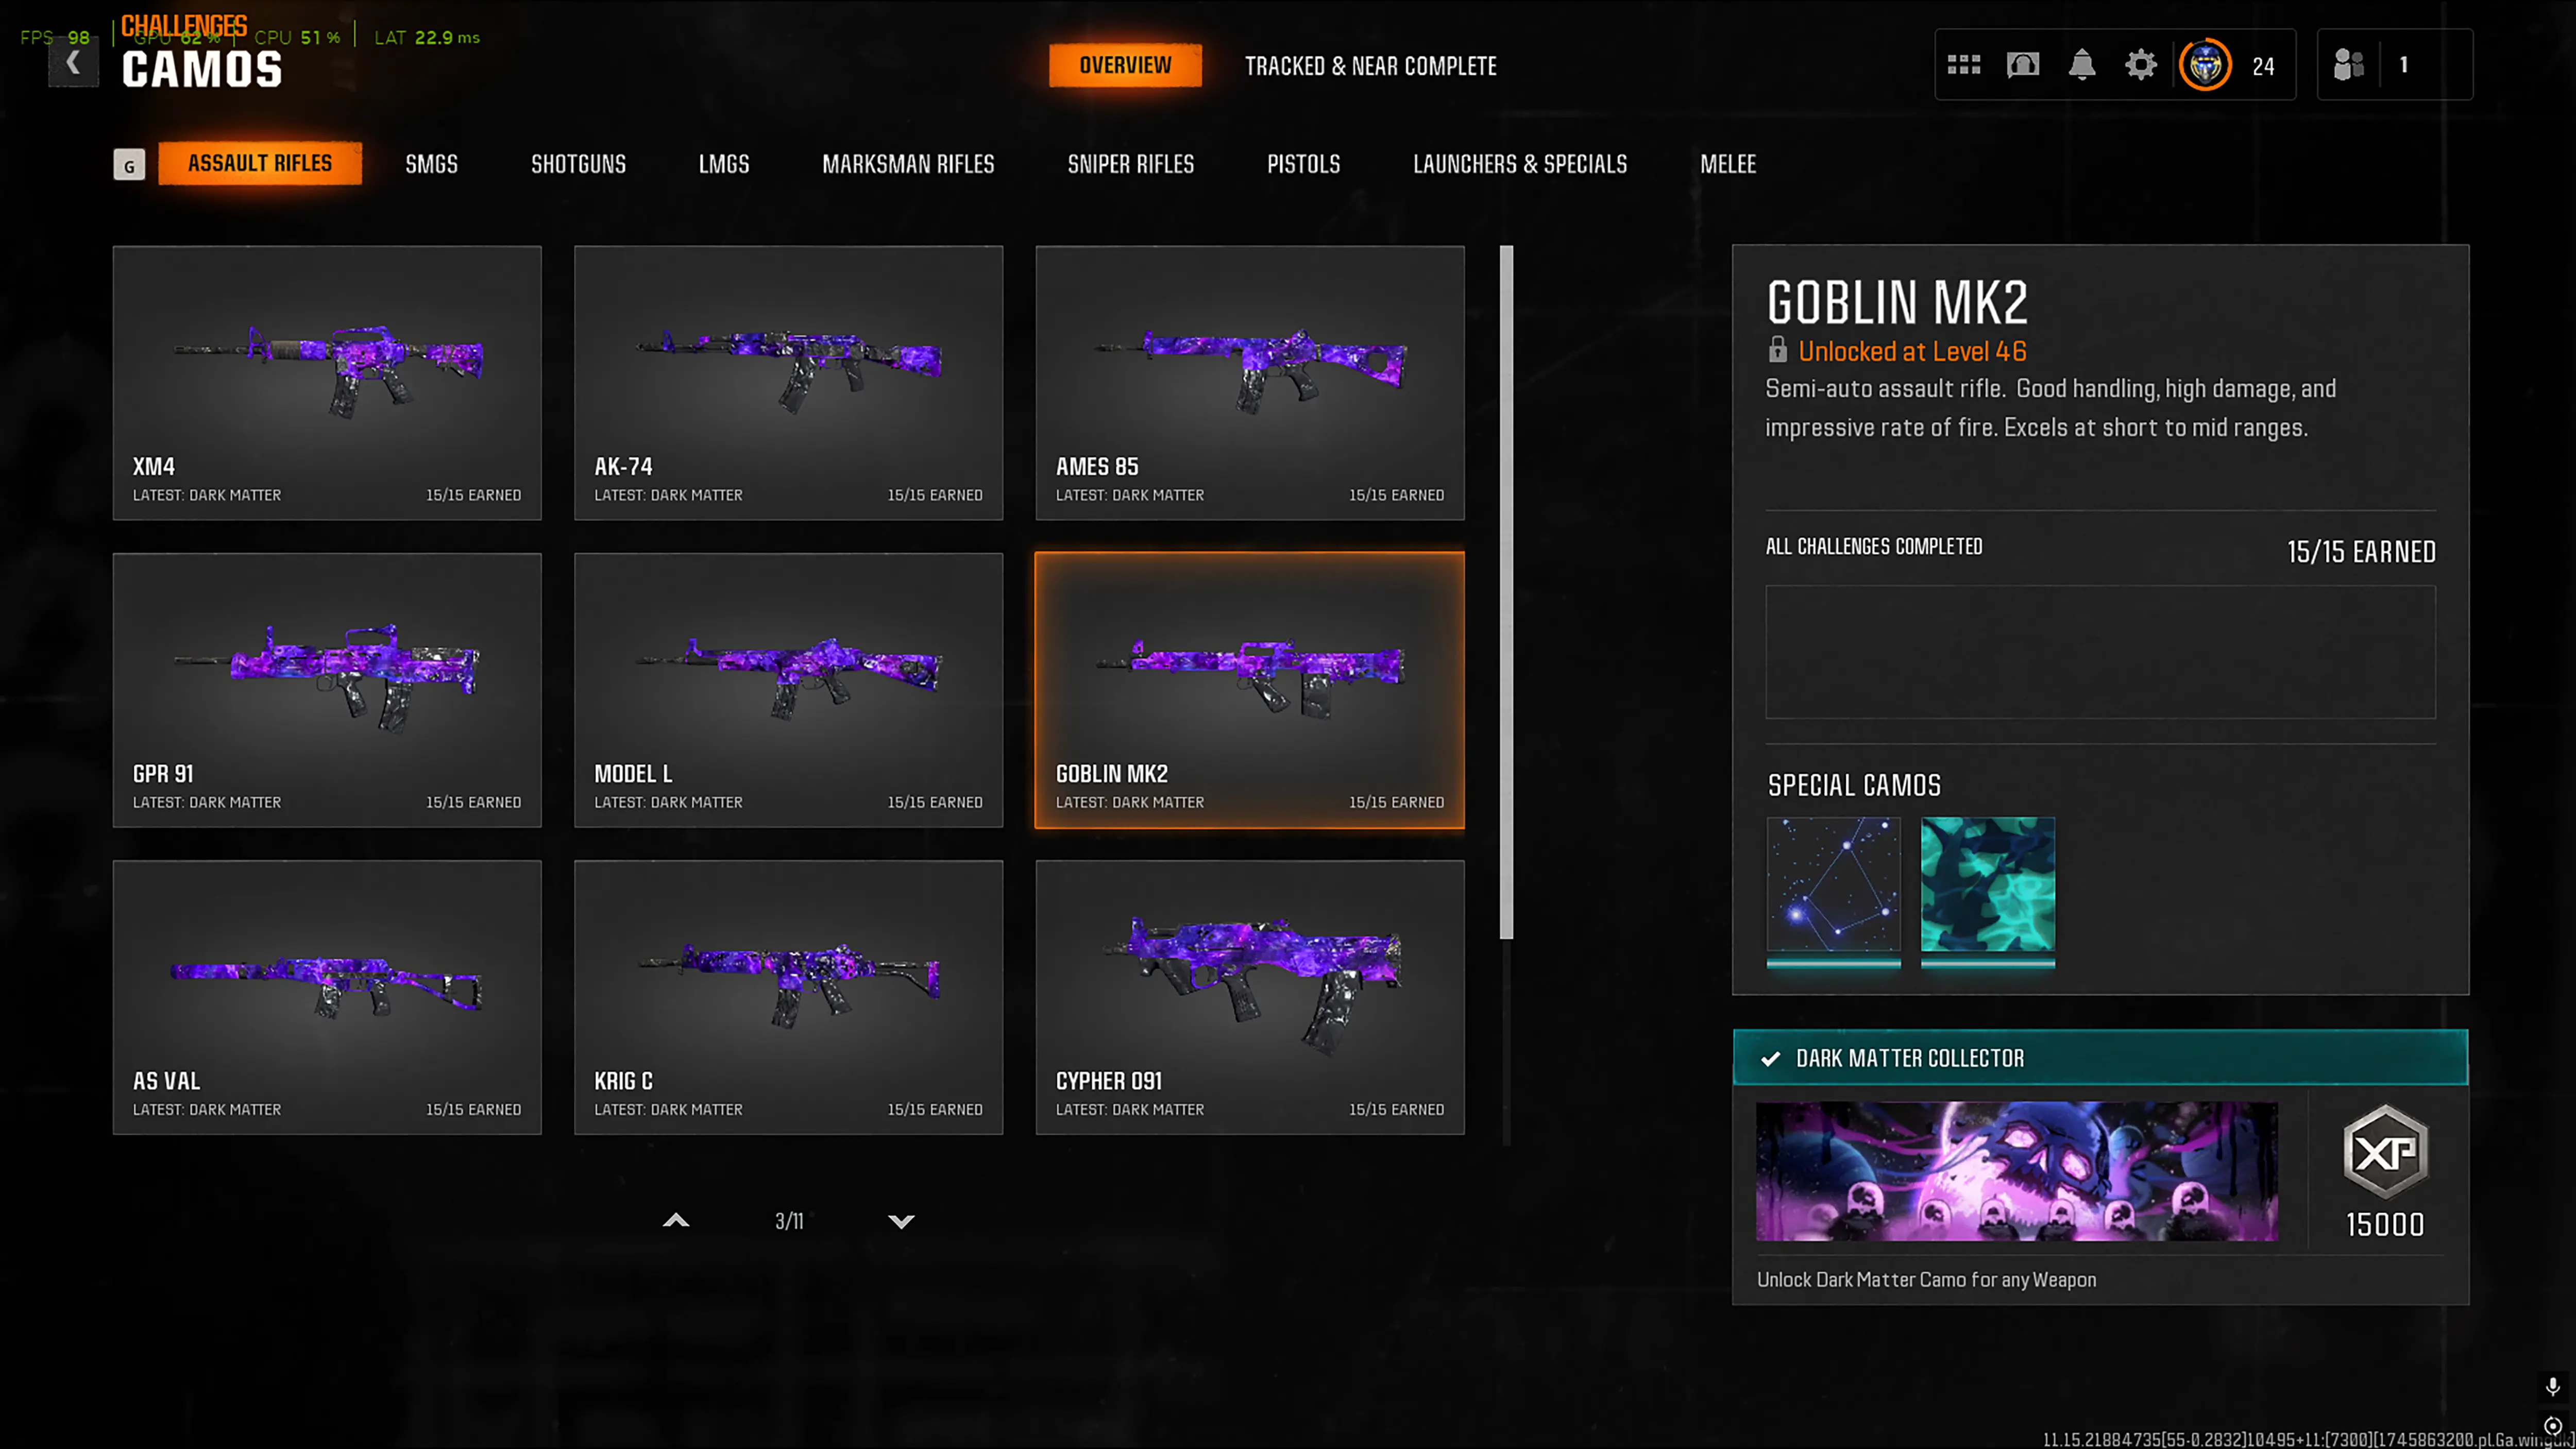Open the grid menu icon
The height and width of the screenshot is (1449, 2576).
point(1963,65)
